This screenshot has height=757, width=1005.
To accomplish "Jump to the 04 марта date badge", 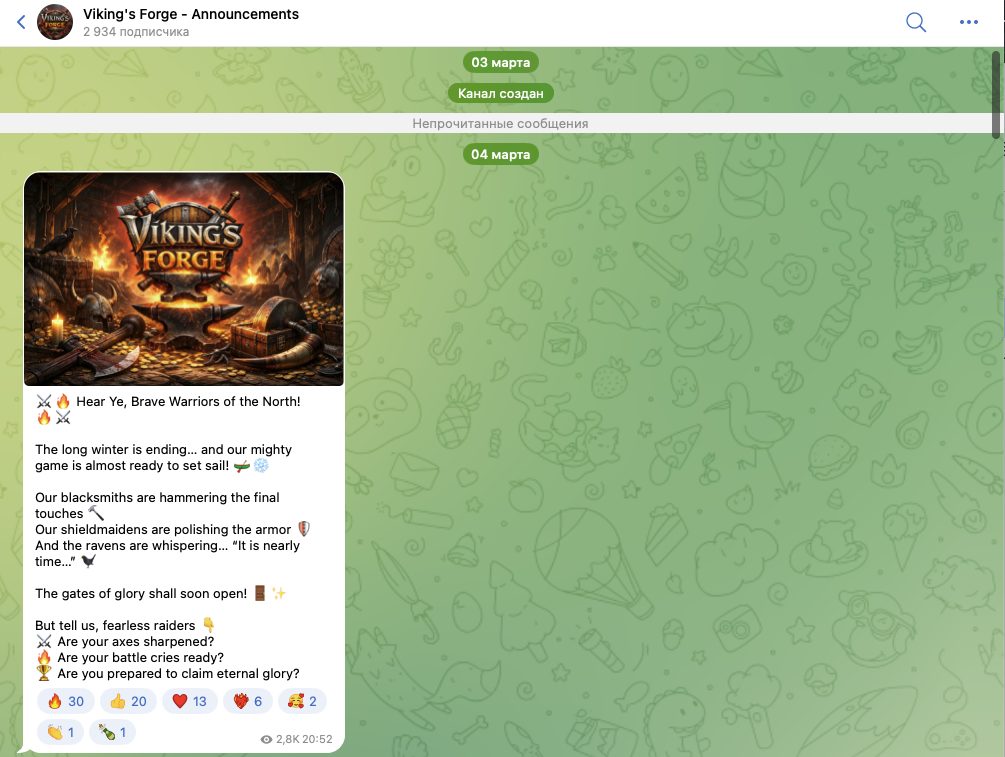I will point(501,154).
